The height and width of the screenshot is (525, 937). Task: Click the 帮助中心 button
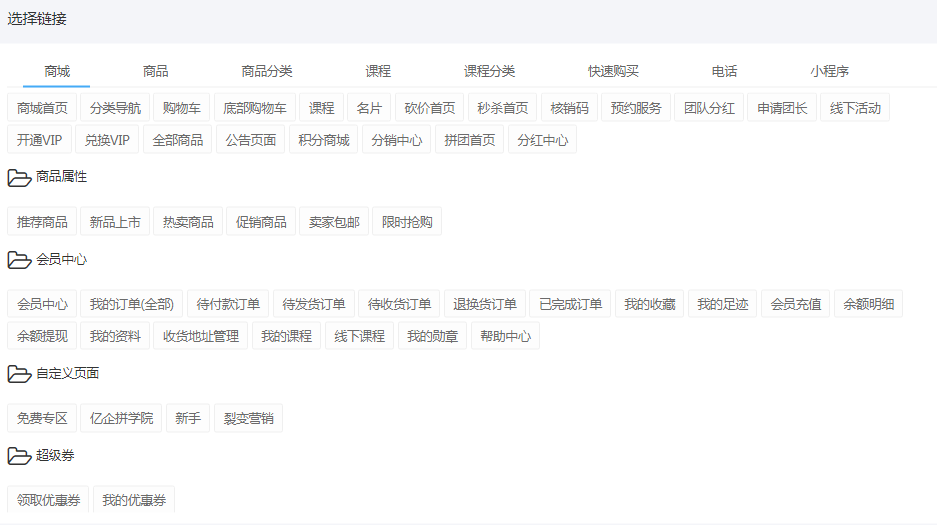point(505,336)
